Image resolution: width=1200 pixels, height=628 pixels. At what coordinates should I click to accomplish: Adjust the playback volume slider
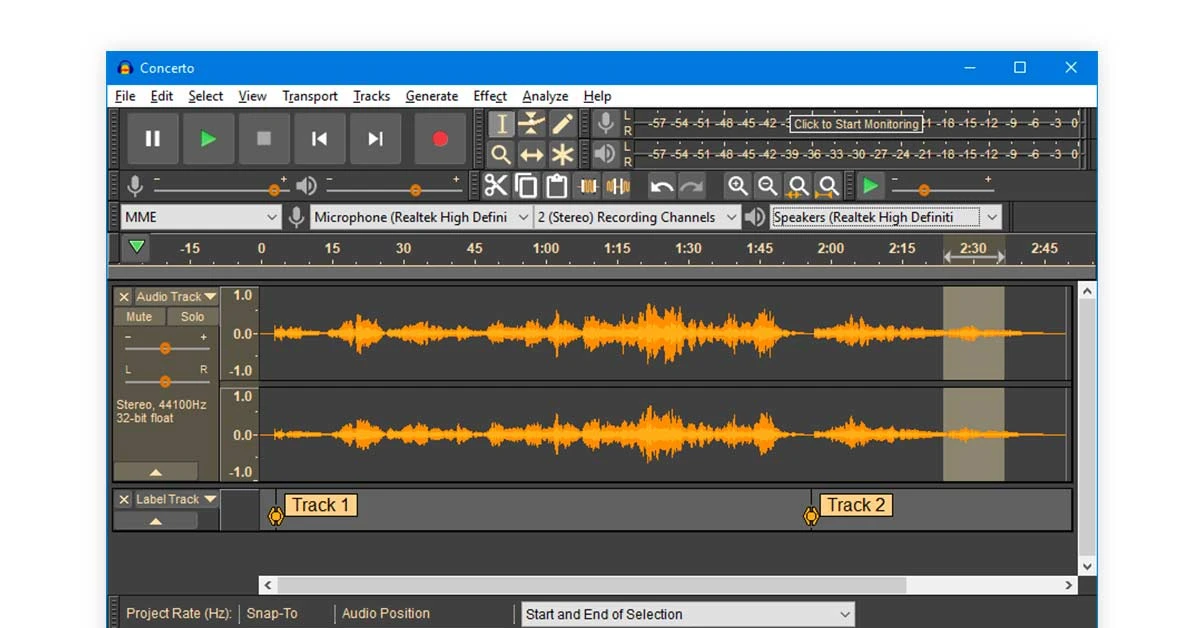[417, 188]
